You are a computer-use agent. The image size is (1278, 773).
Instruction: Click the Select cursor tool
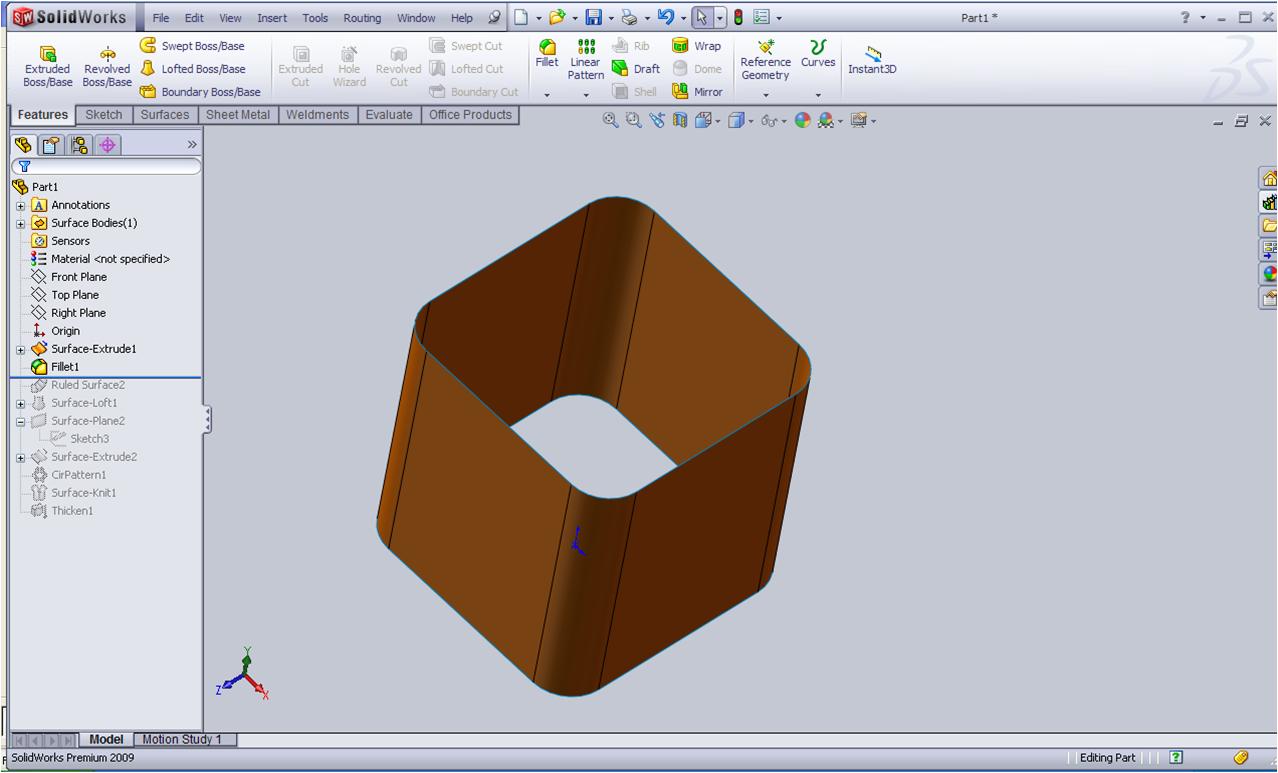tap(702, 17)
